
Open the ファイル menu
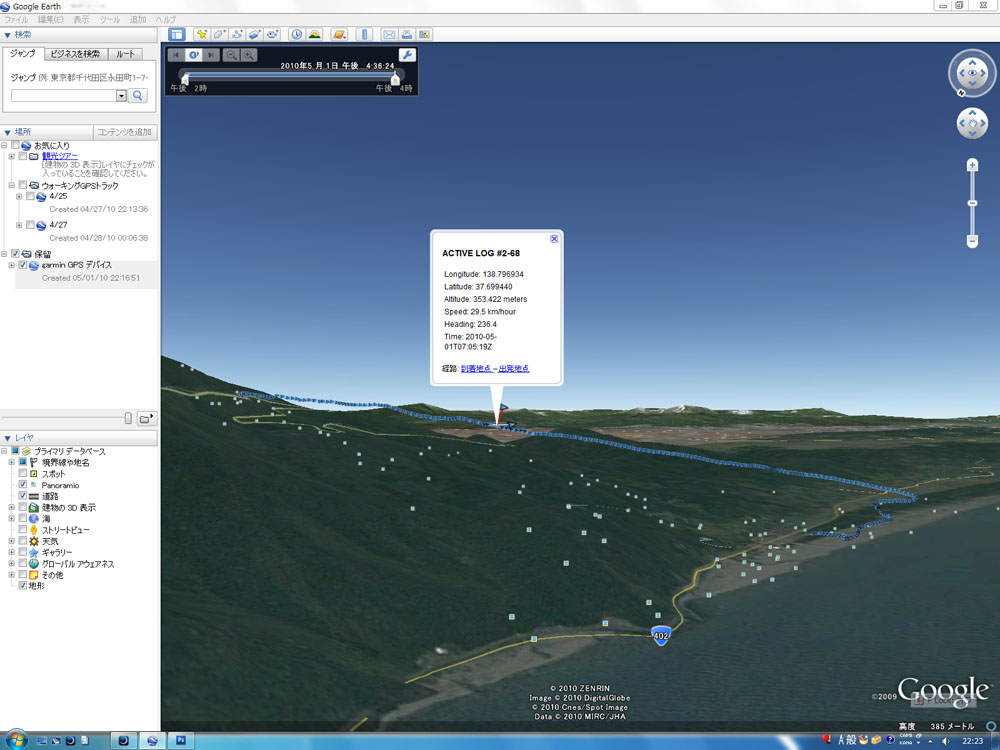click(x=17, y=19)
